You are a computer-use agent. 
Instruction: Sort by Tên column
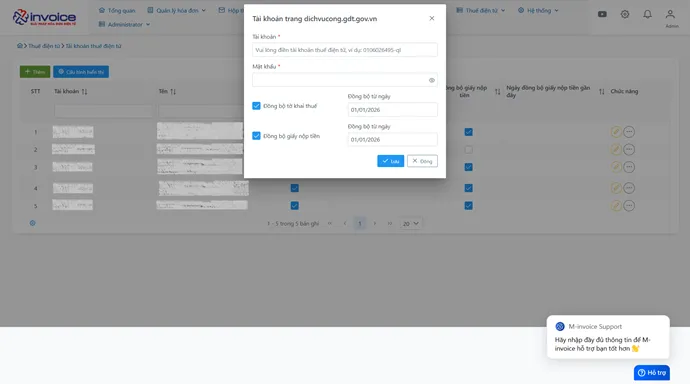tap(173, 91)
